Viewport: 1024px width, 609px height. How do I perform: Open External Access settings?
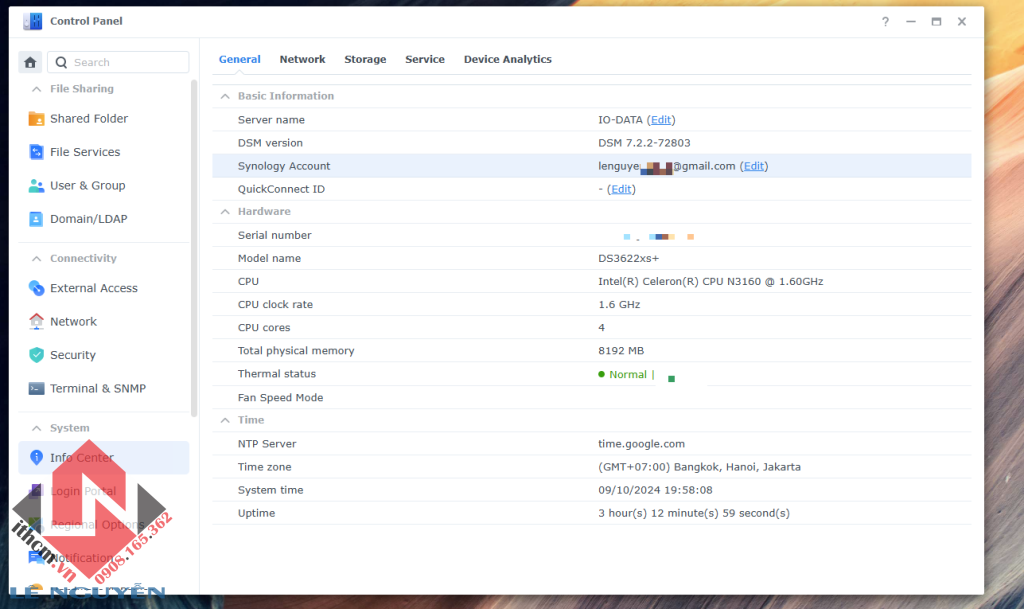94,288
